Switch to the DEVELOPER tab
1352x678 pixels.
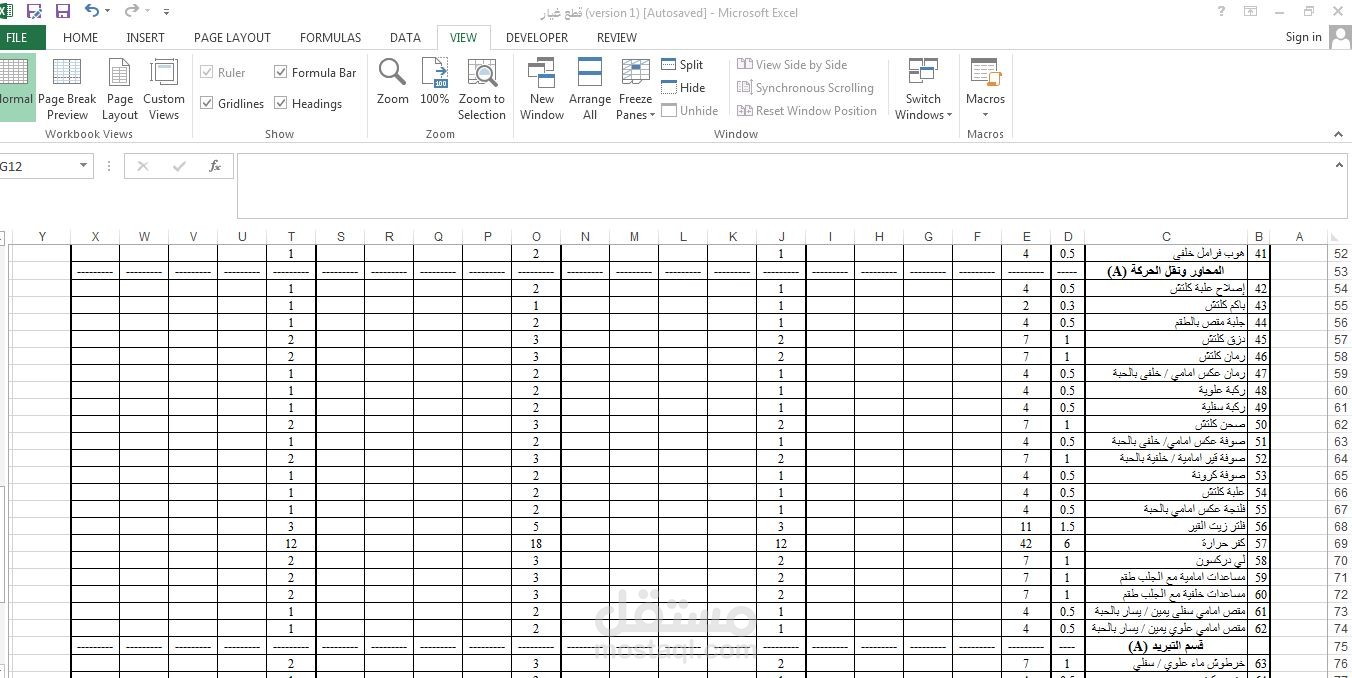pos(537,38)
